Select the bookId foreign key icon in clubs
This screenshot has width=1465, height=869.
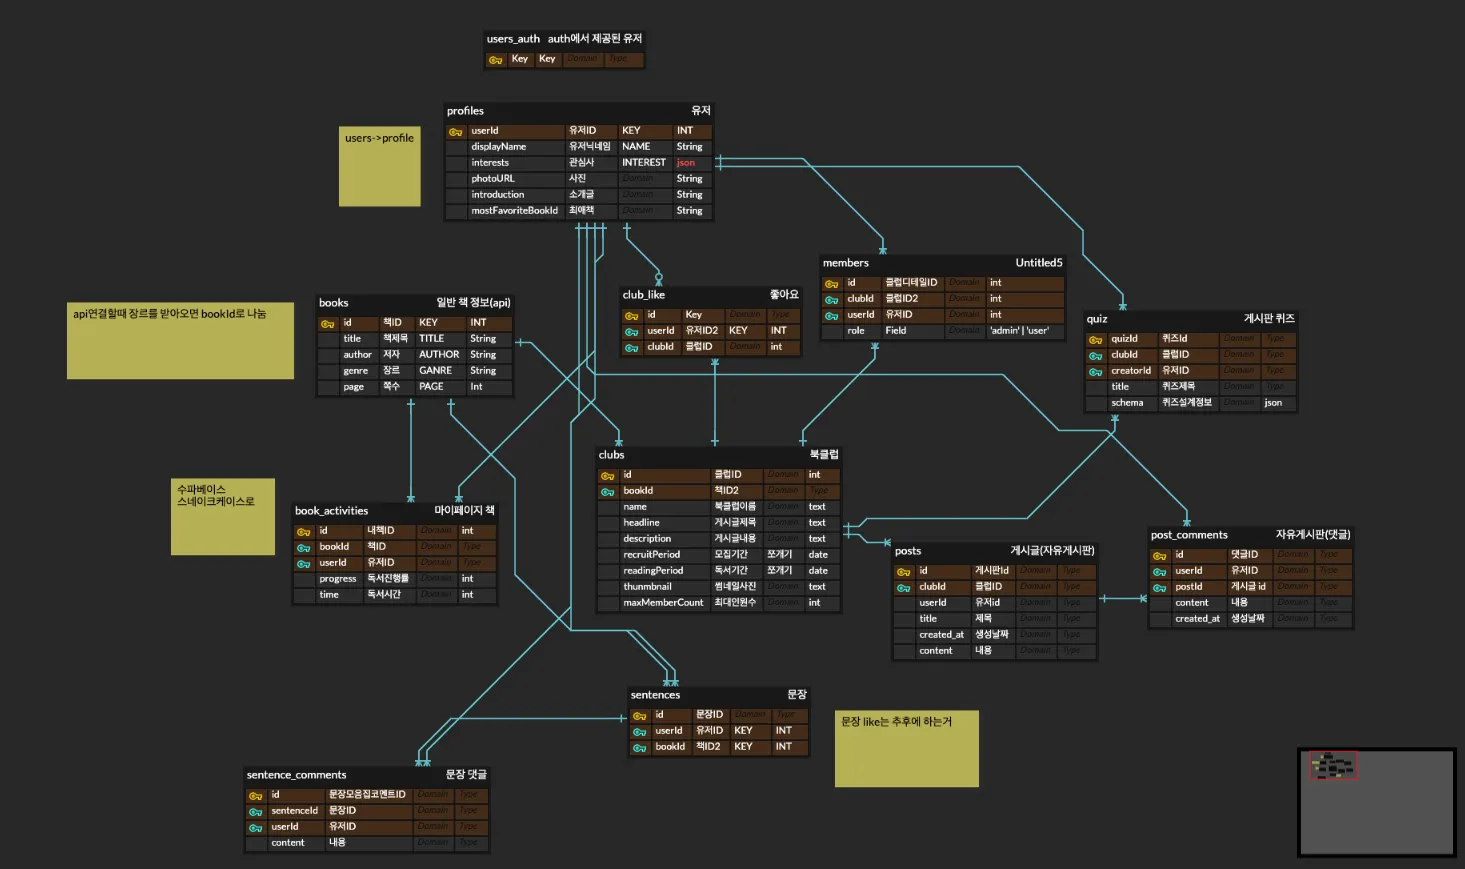tap(608, 492)
